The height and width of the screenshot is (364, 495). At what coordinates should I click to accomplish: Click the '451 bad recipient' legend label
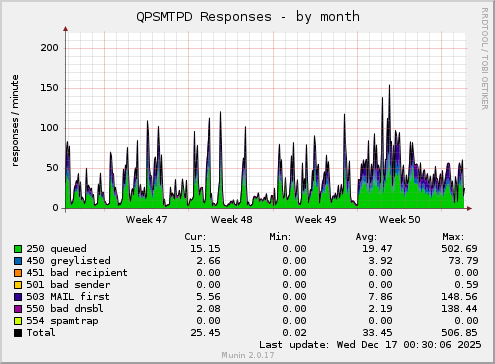(77, 273)
